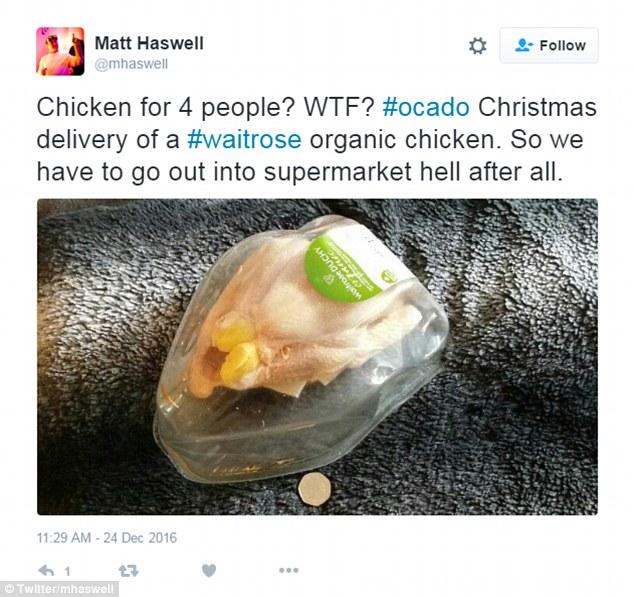
Task: Click the Twitter/mhaswell credit watermark
Action: [59, 589]
